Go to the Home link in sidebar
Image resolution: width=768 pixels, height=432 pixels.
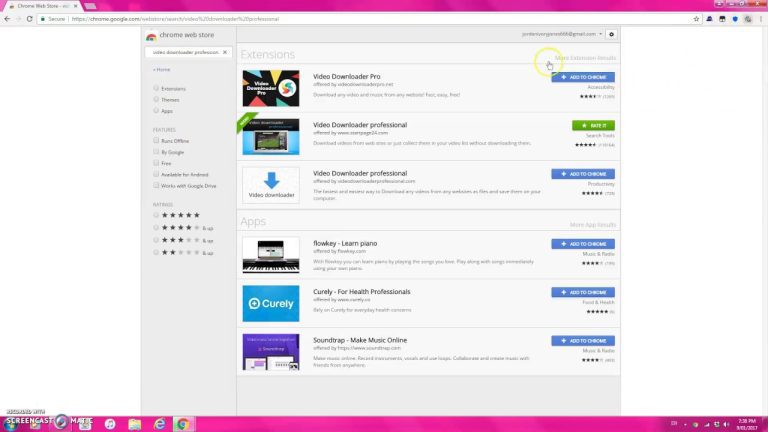[161, 70]
